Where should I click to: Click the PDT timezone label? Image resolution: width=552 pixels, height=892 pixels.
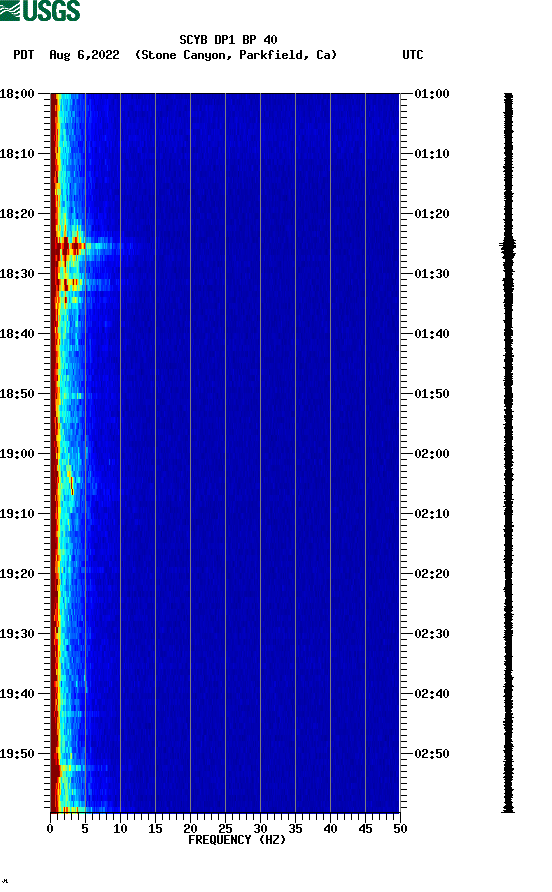tap(24, 55)
